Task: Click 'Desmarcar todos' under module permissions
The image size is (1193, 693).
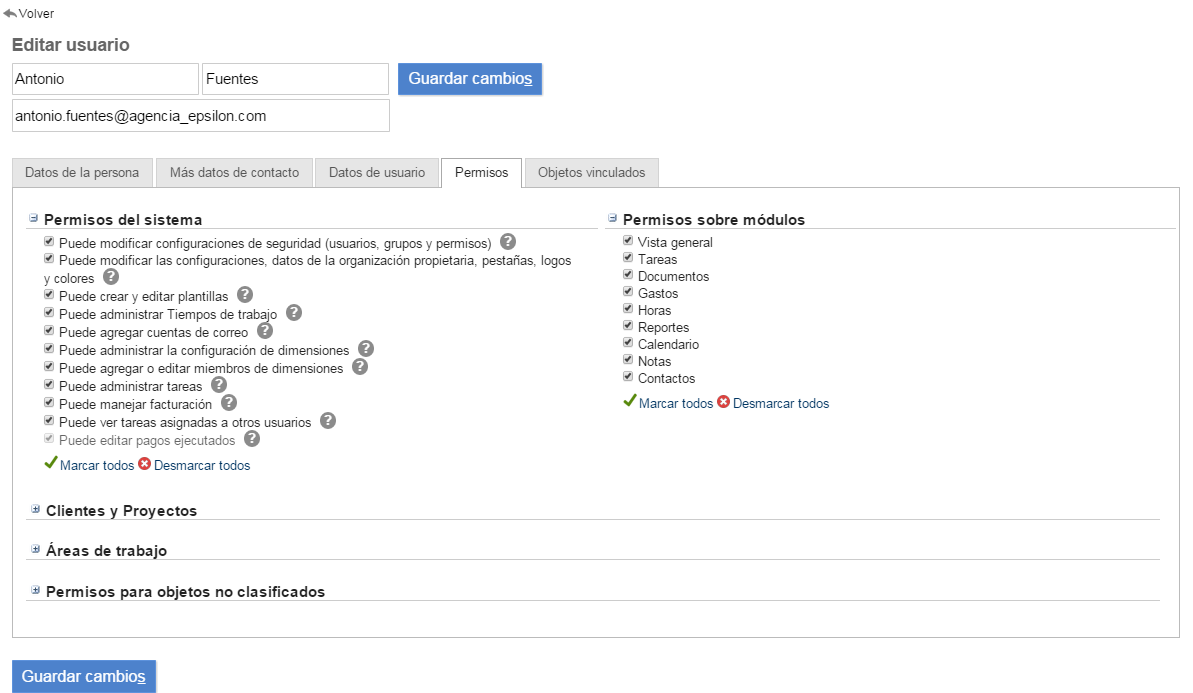Action: click(780, 404)
